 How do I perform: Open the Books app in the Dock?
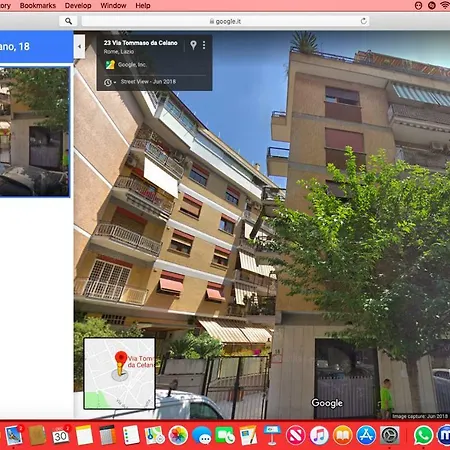pos(343,435)
